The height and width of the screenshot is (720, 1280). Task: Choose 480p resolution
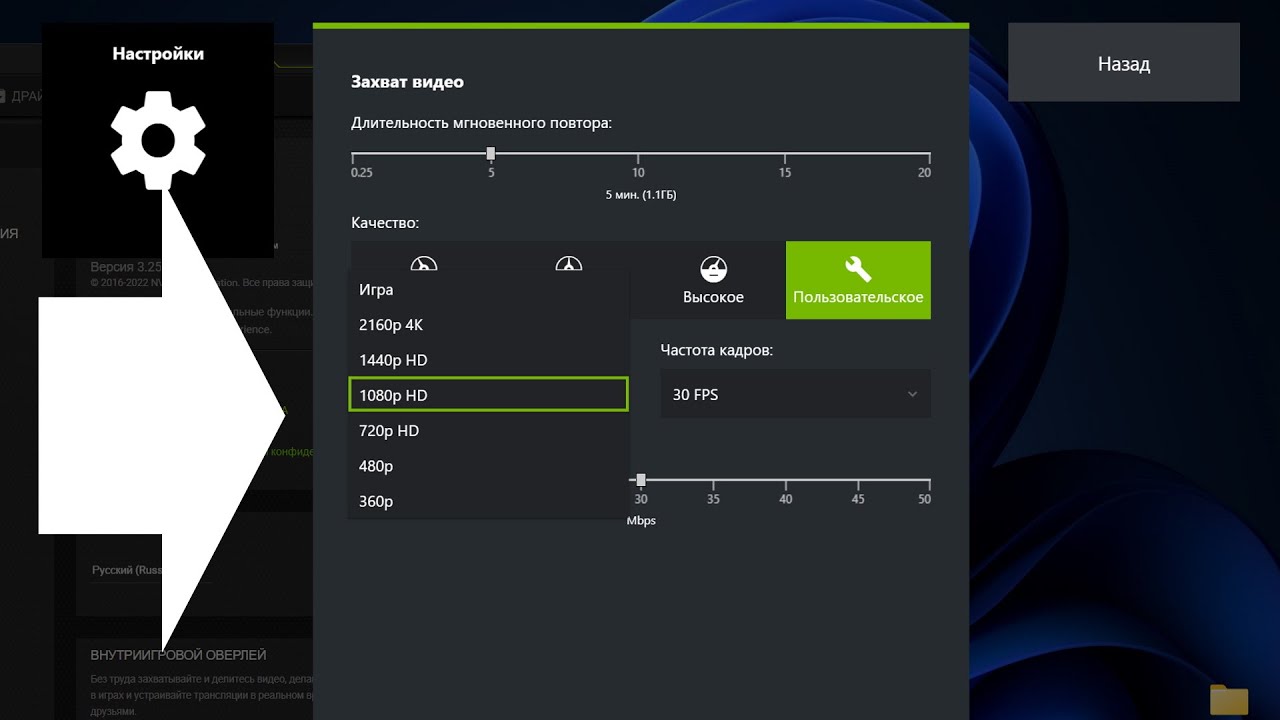click(488, 466)
